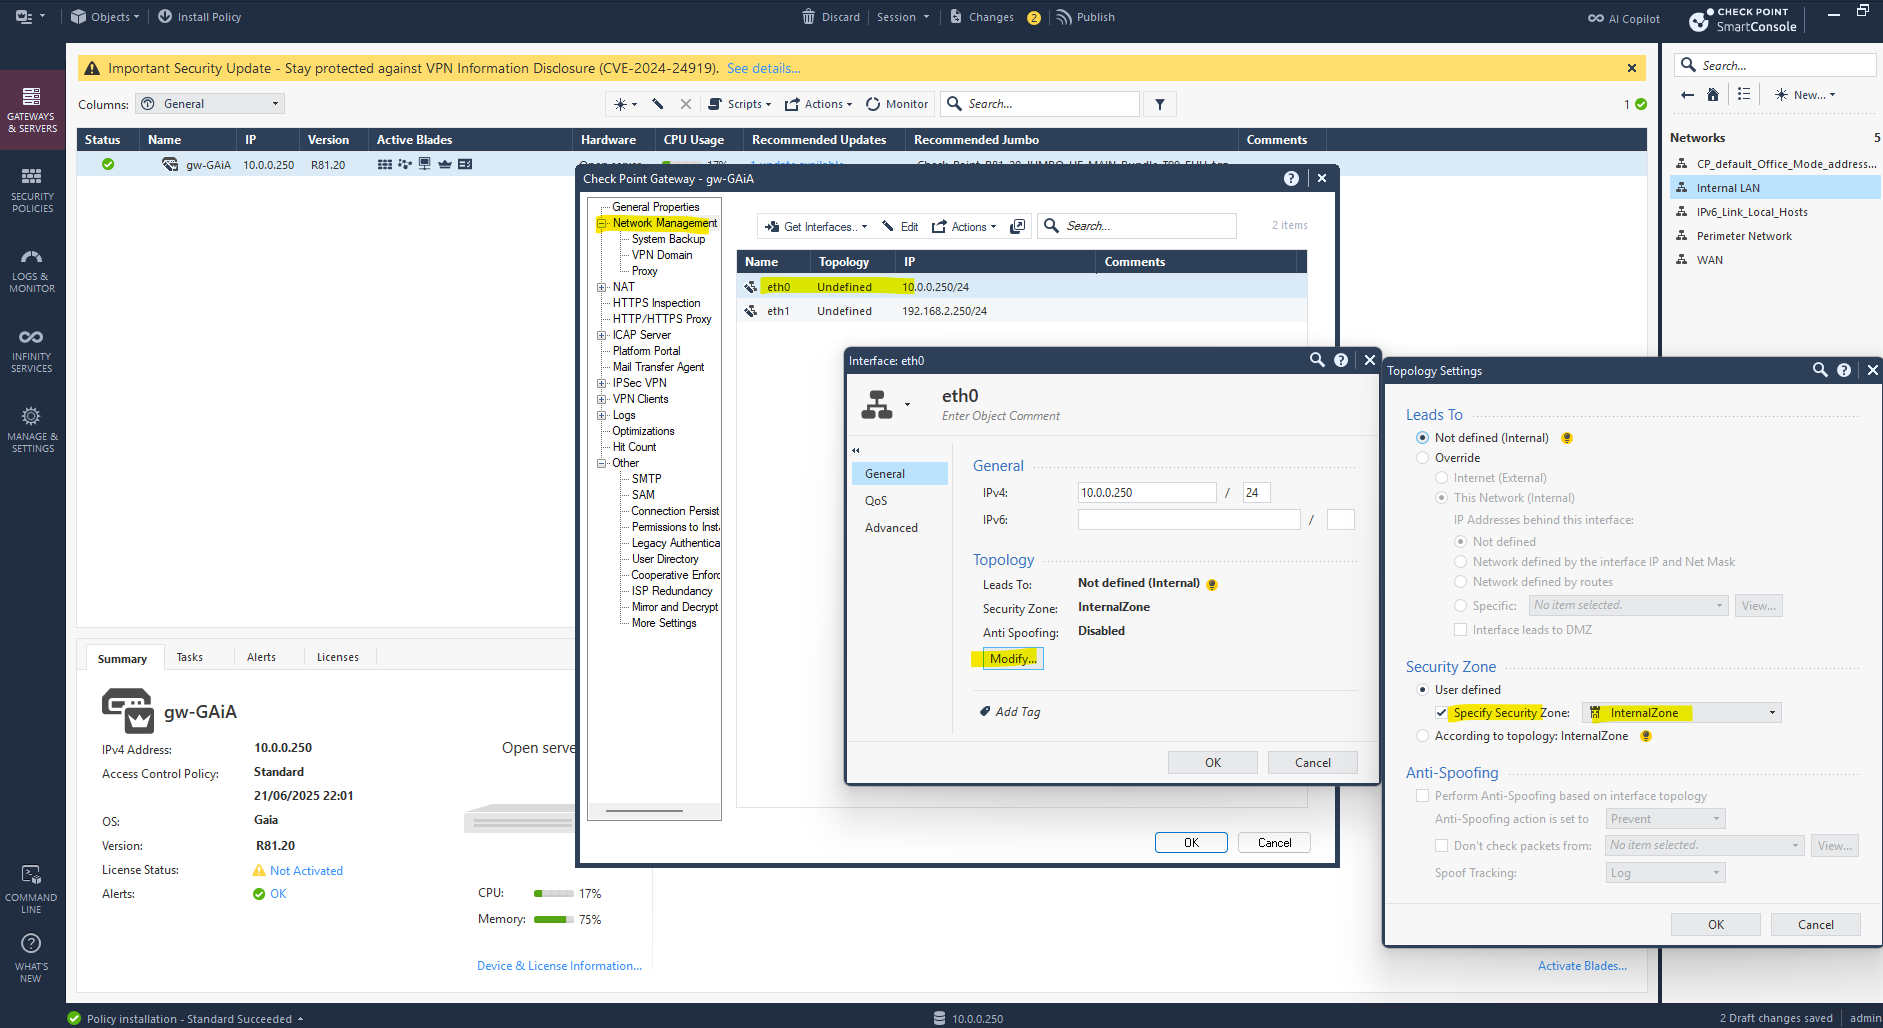The image size is (1883, 1028).
Task: Click the AI Copilot icon
Action: 1596,18
